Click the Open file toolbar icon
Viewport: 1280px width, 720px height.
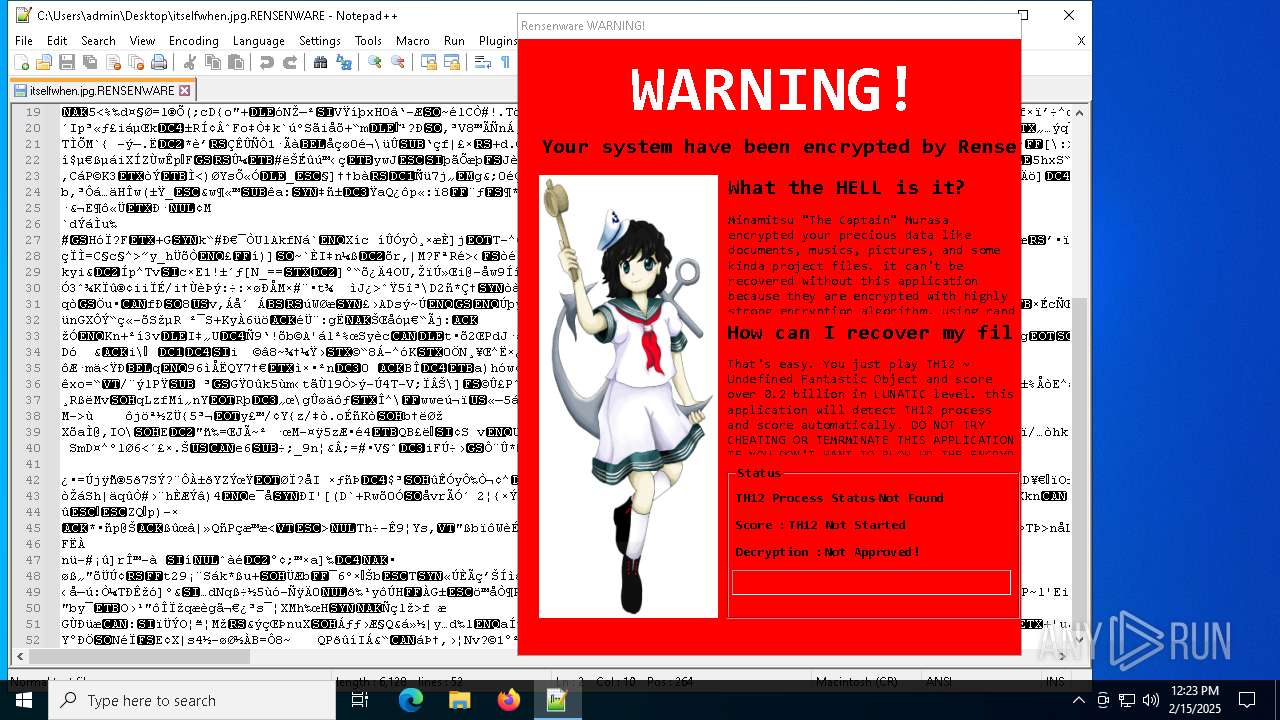(45, 62)
